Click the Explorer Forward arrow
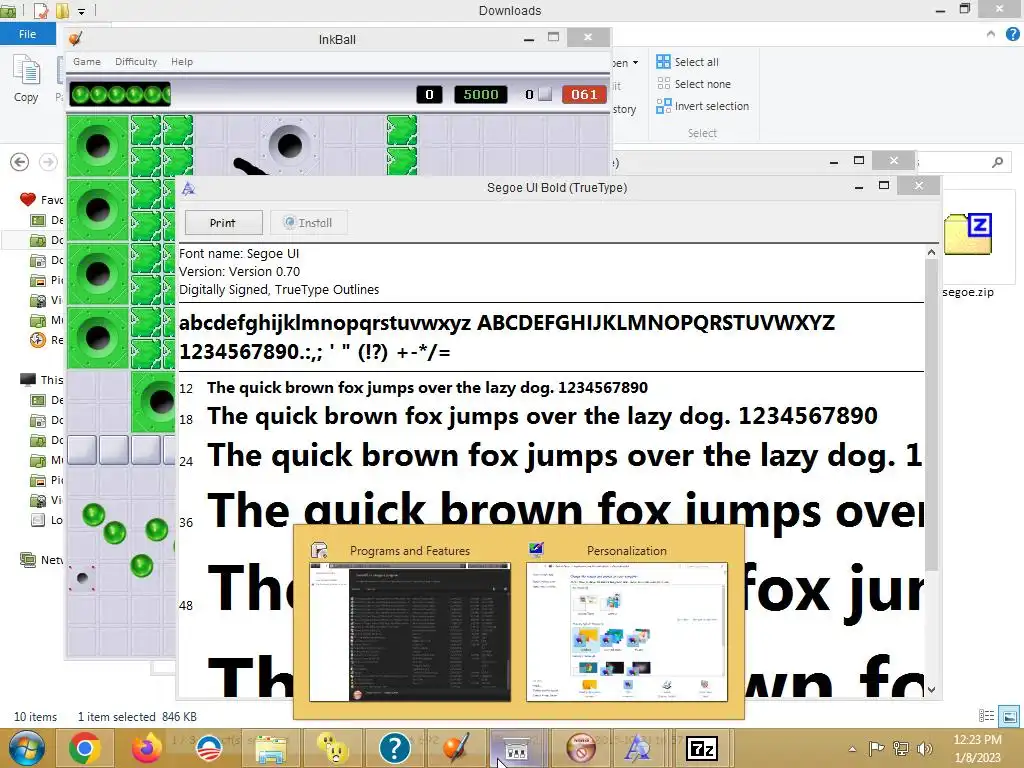This screenshot has height=768, width=1024. pos(48,162)
